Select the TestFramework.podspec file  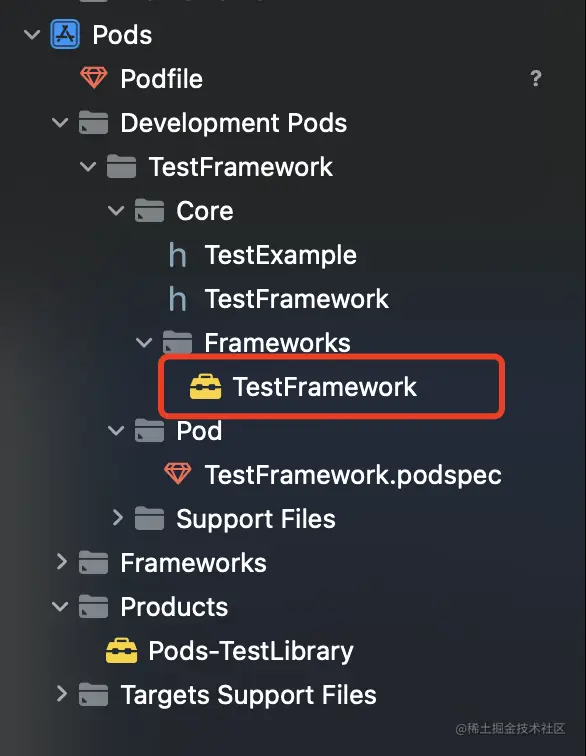pos(333,475)
